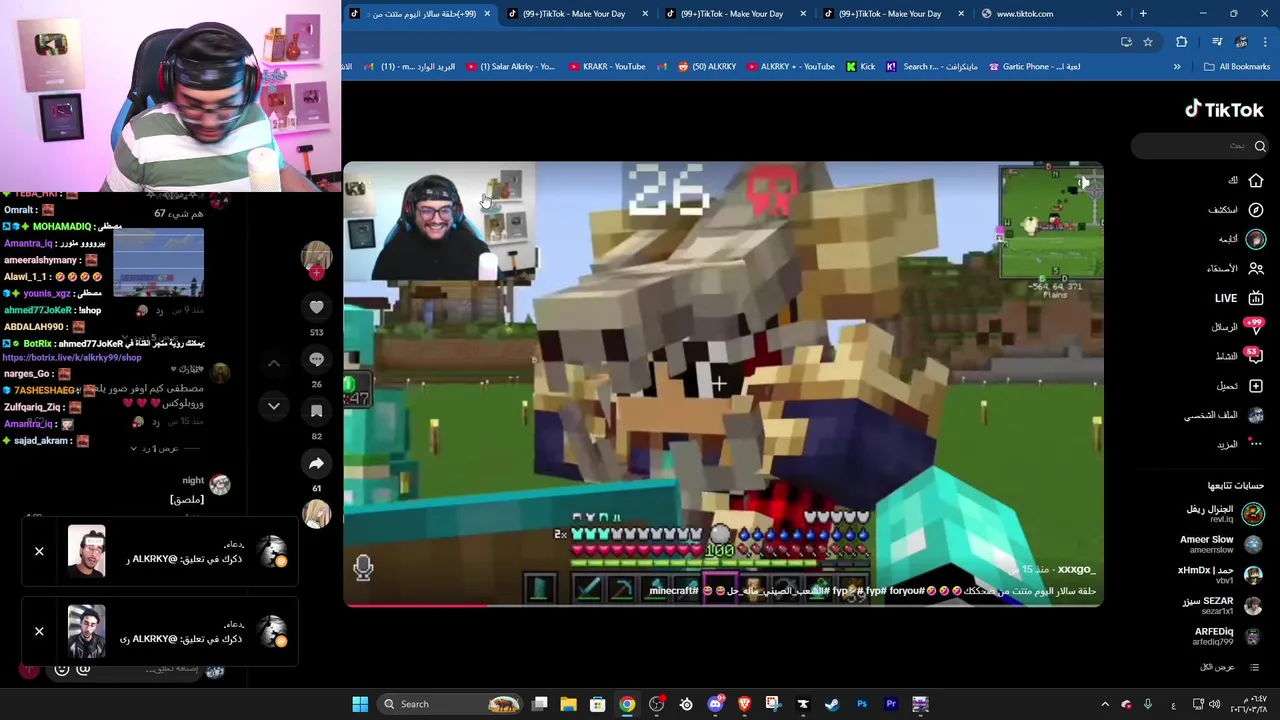Go to previous video with up chevron

[x=274, y=363]
